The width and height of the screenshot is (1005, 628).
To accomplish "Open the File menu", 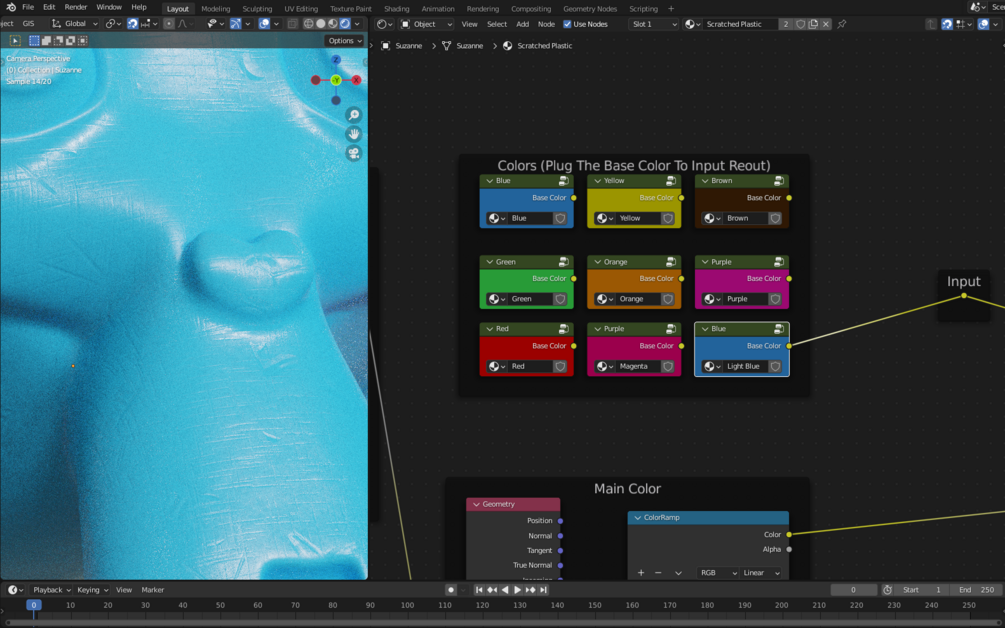I will pos(28,7).
